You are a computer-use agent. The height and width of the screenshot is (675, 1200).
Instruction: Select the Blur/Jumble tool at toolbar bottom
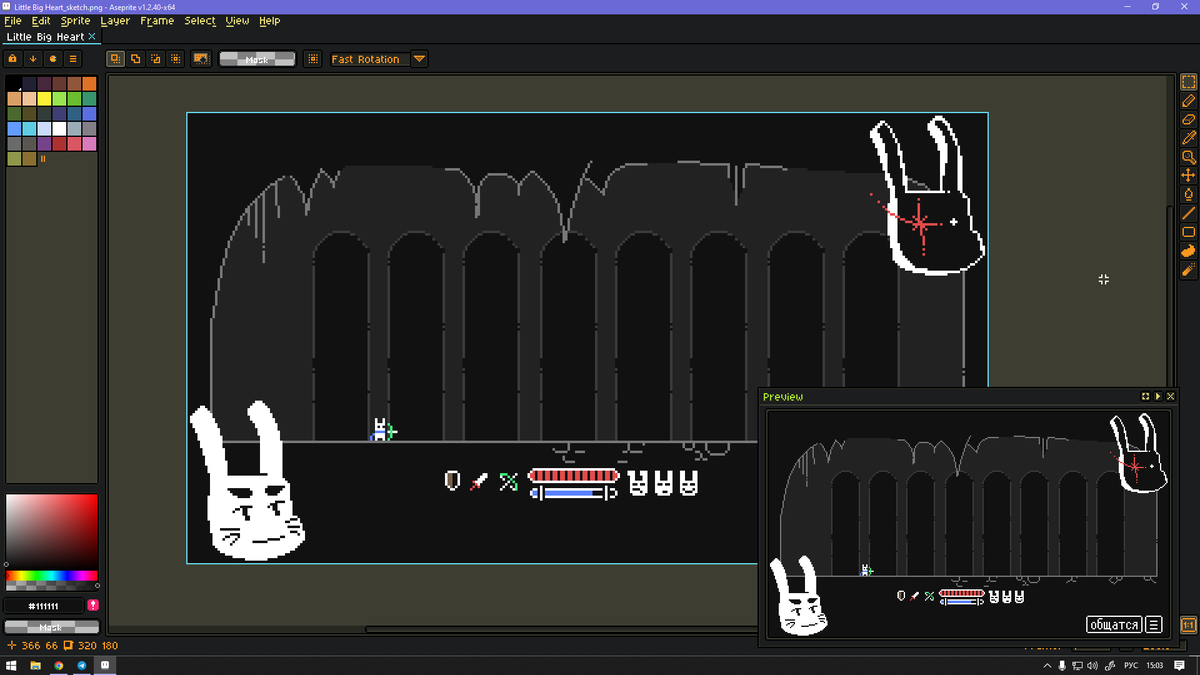tap(1189, 269)
